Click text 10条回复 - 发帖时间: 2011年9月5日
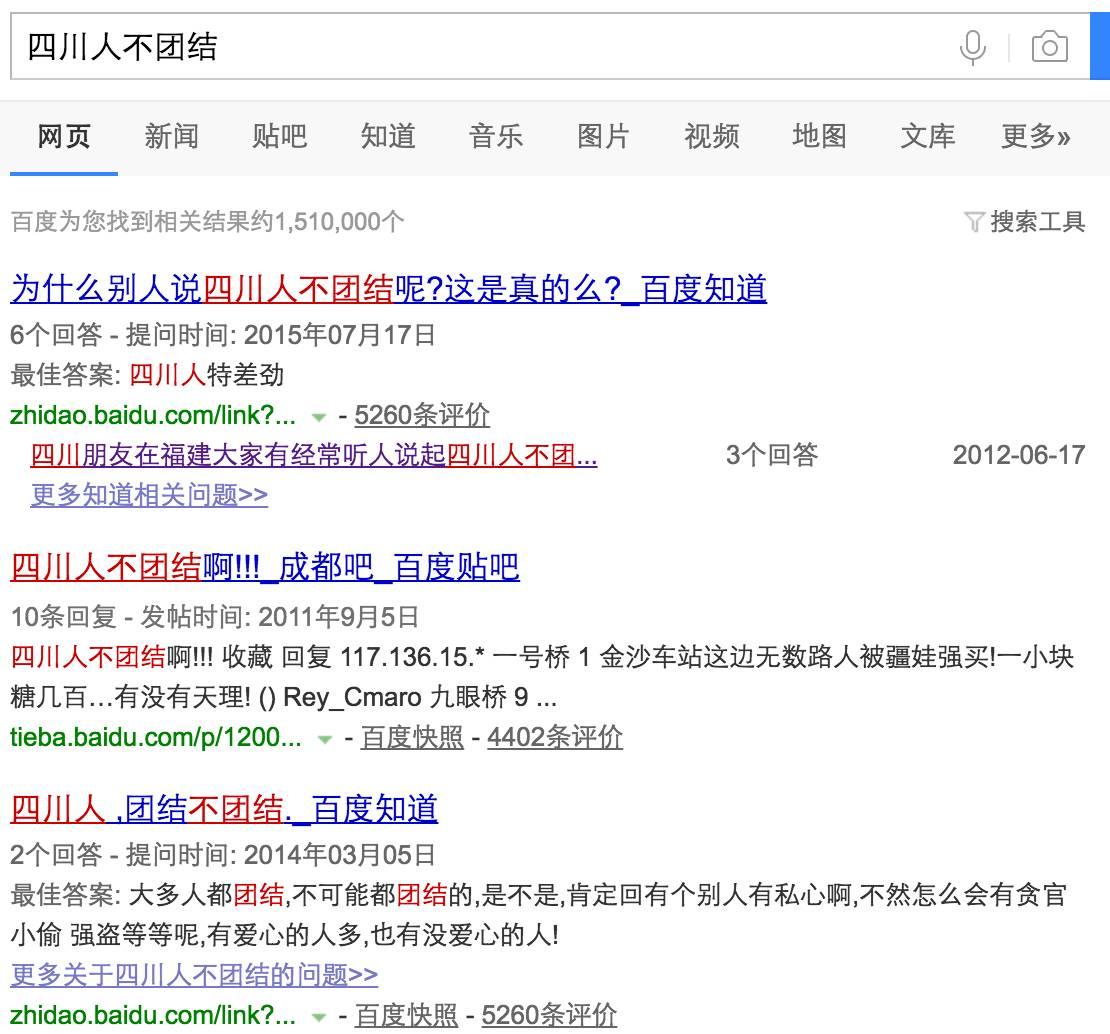 [x=214, y=617]
